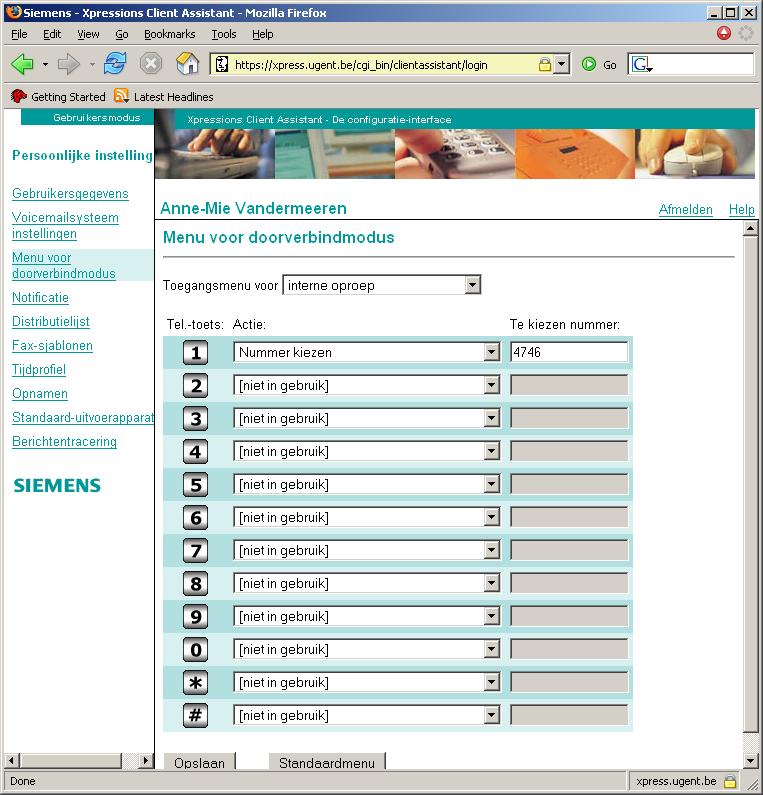Click the Reload page icon
Image resolution: width=763 pixels, height=795 pixels.
tap(115, 64)
